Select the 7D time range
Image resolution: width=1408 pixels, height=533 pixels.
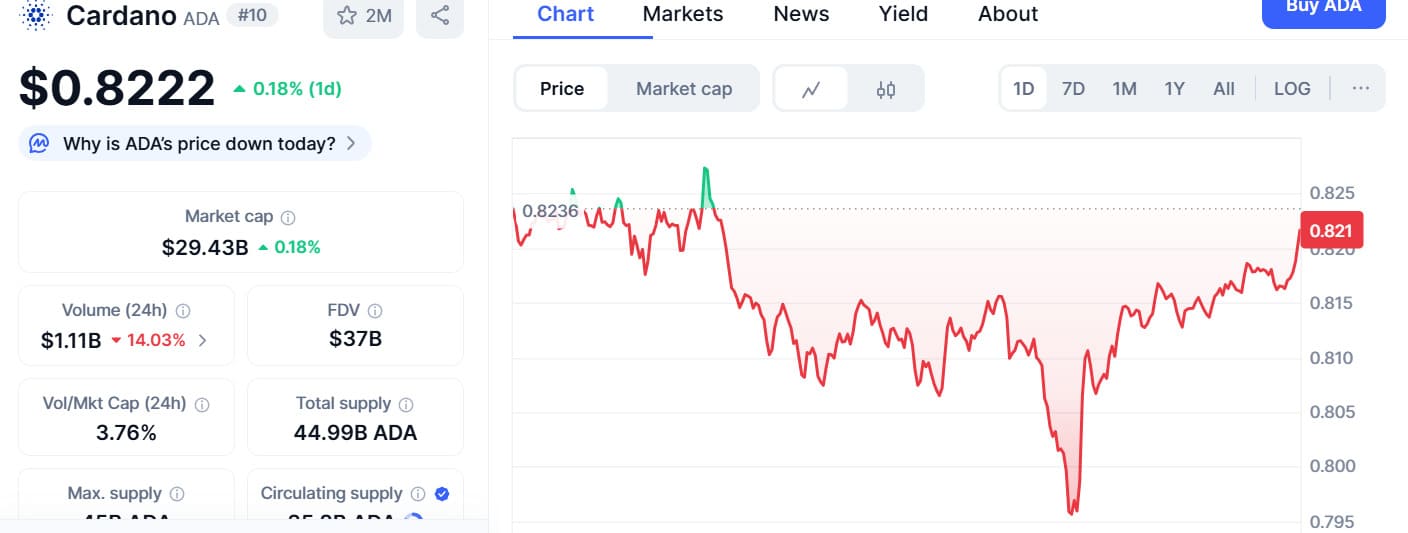pyautogui.click(x=1073, y=89)
